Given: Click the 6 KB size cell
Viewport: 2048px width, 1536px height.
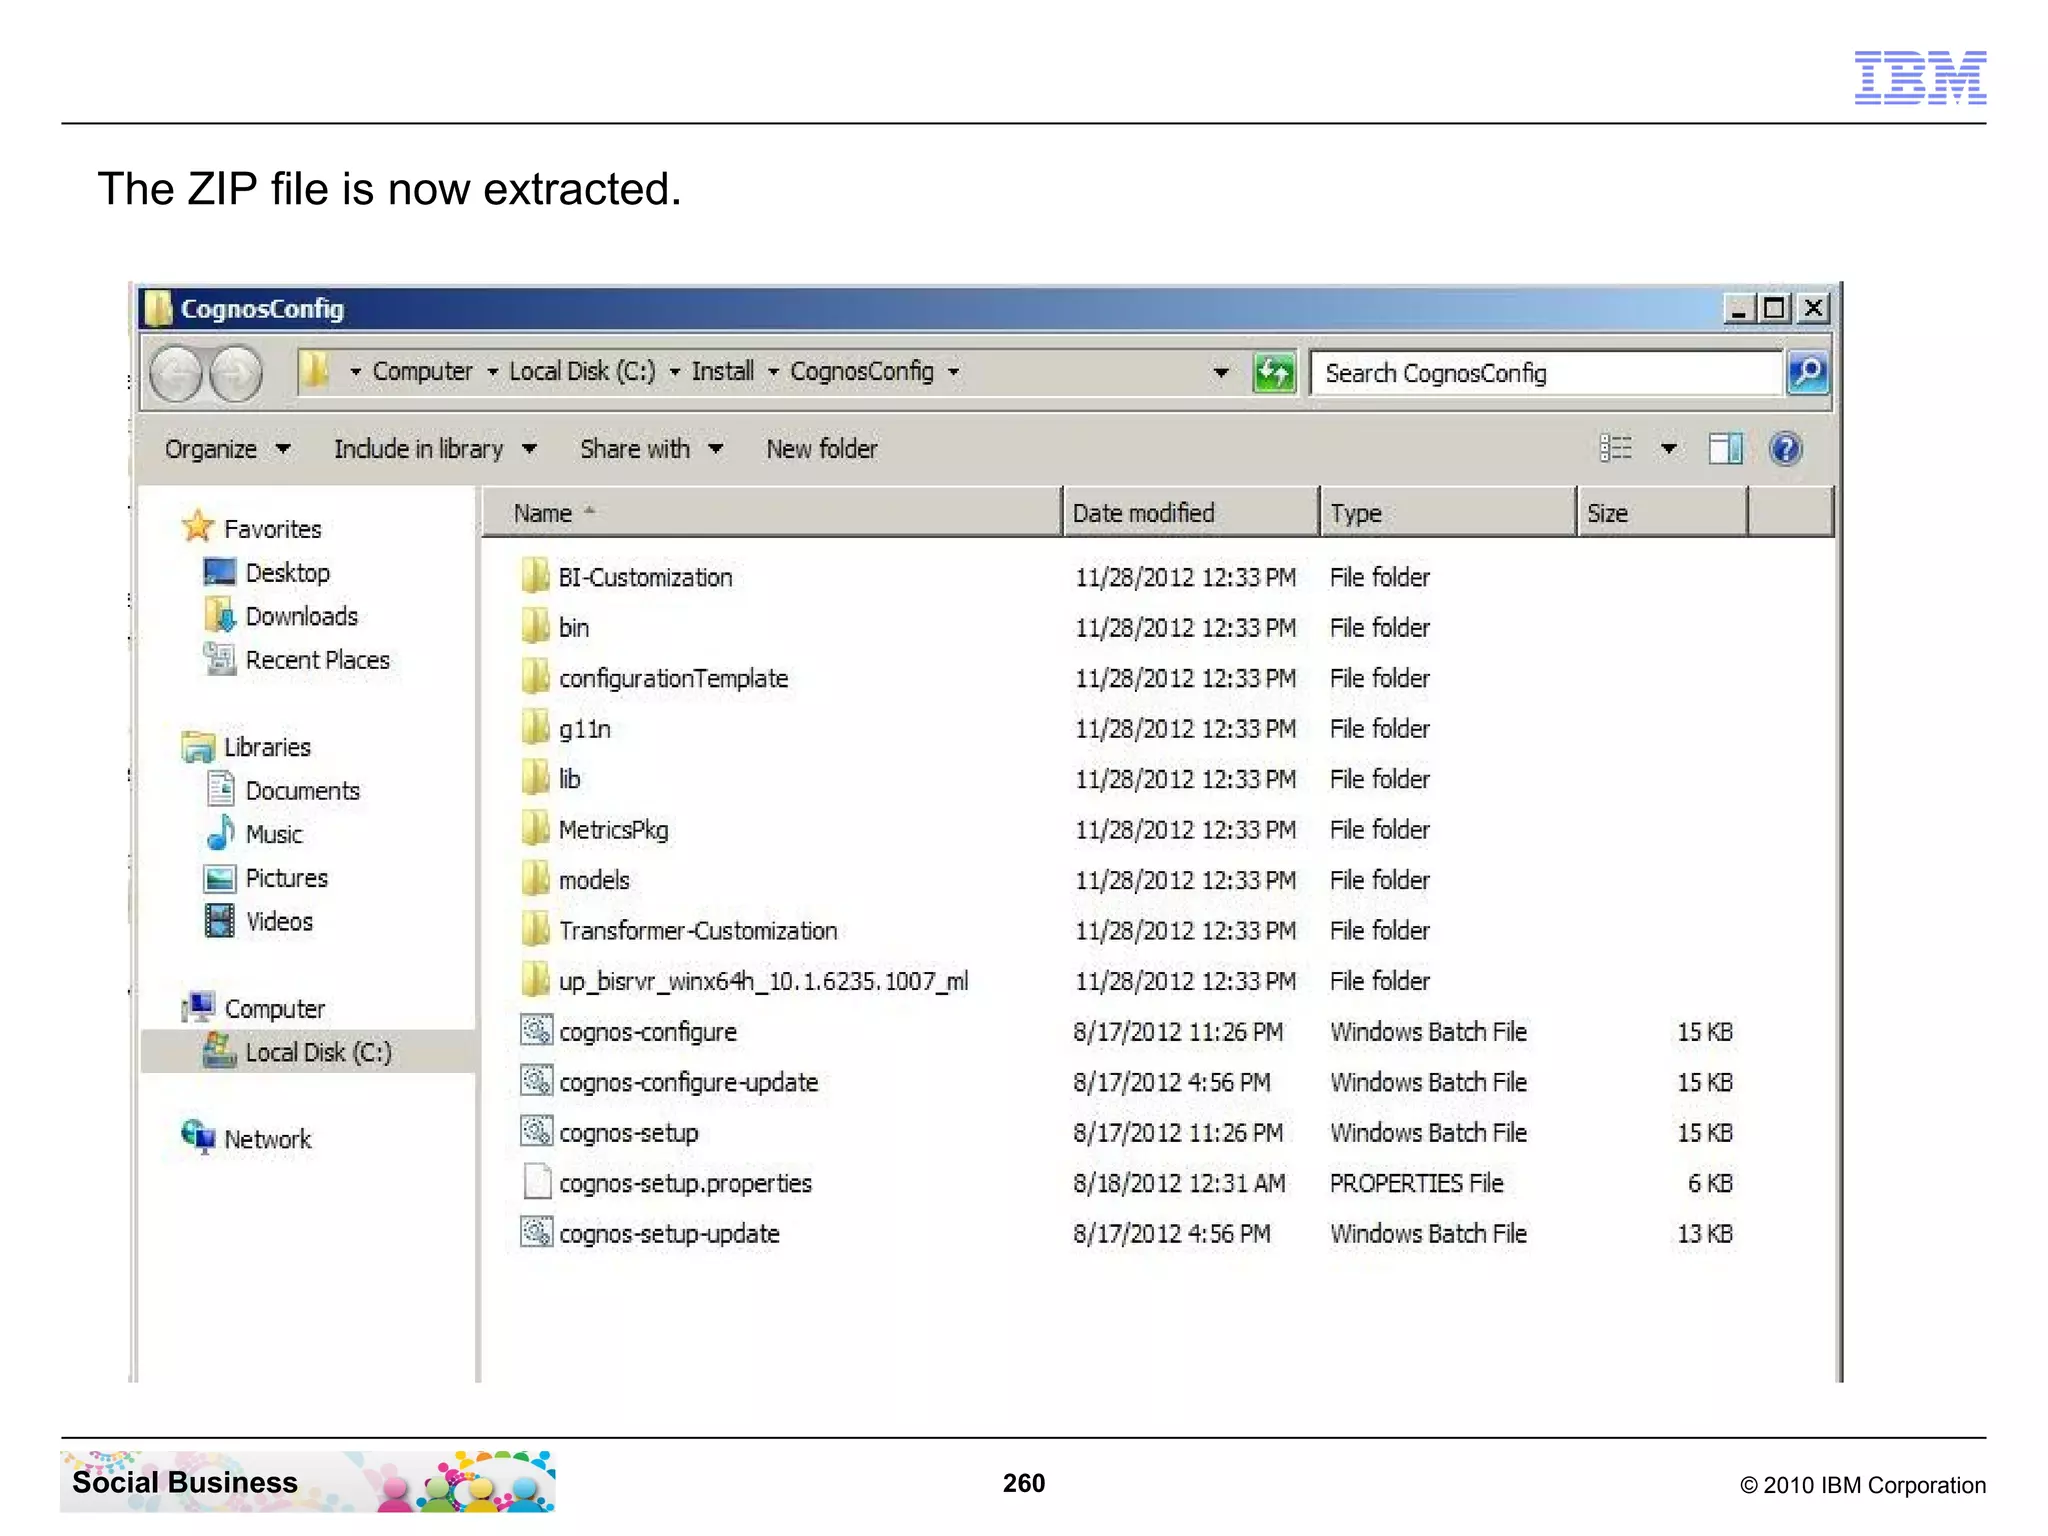Looking at the screenshot, I should (x=1710, y=1183).
